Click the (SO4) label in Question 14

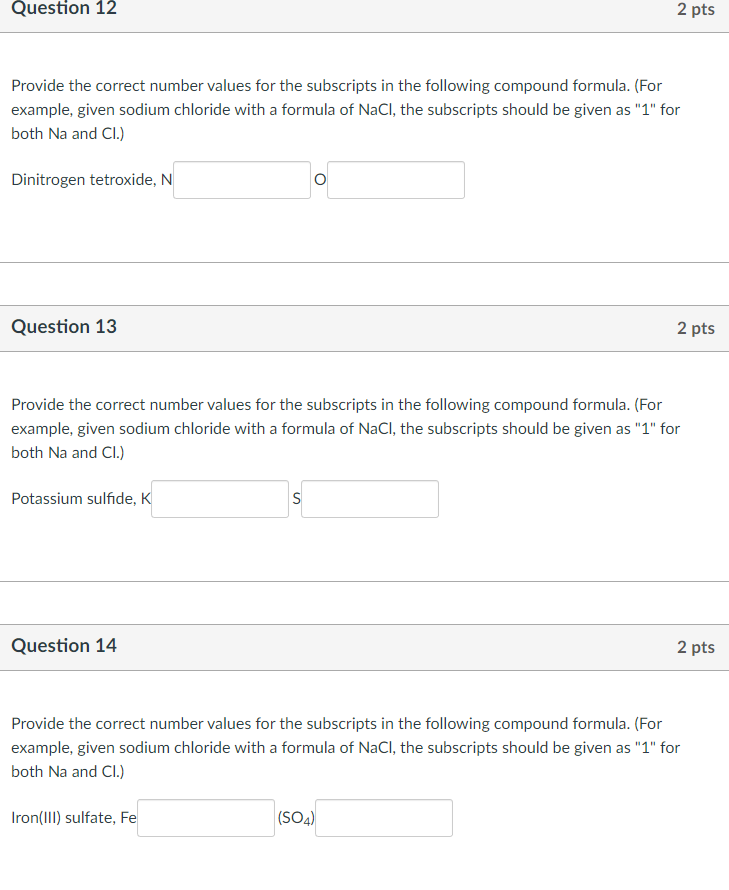click(295, 817)
